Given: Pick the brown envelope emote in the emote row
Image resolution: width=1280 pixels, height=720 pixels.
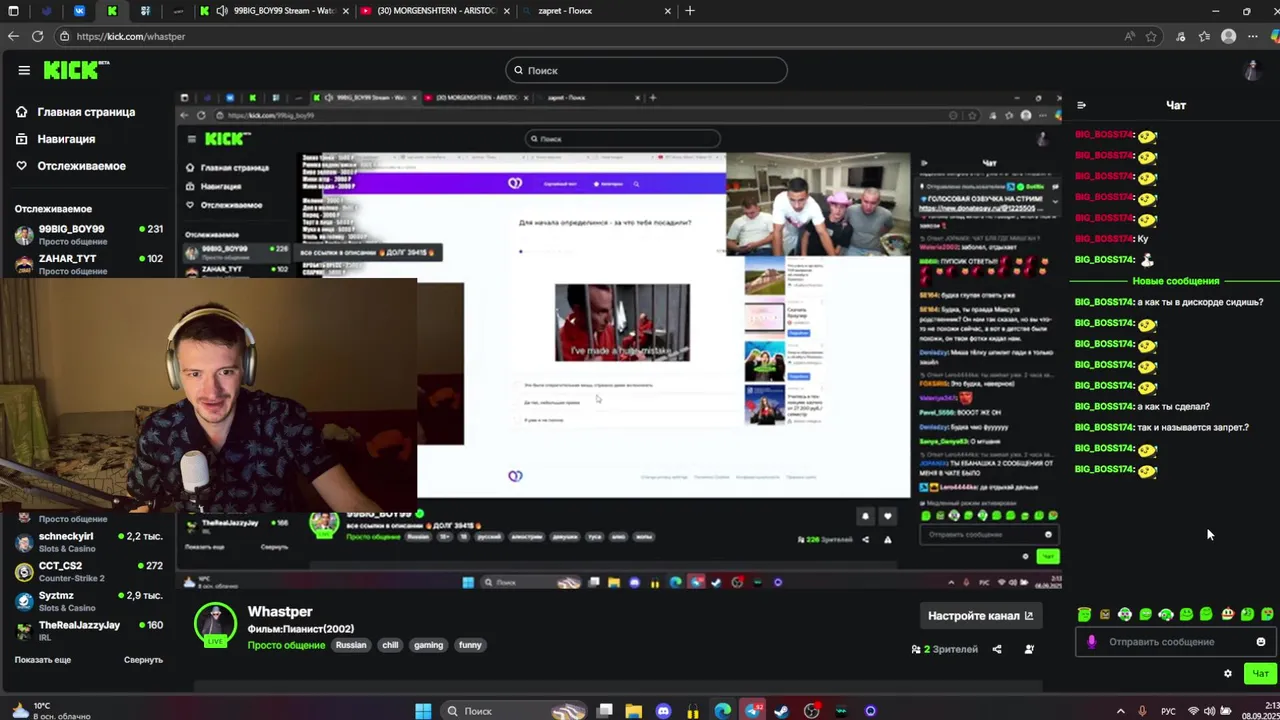Looking at the screenshot, I should [x=1105, y=614].
